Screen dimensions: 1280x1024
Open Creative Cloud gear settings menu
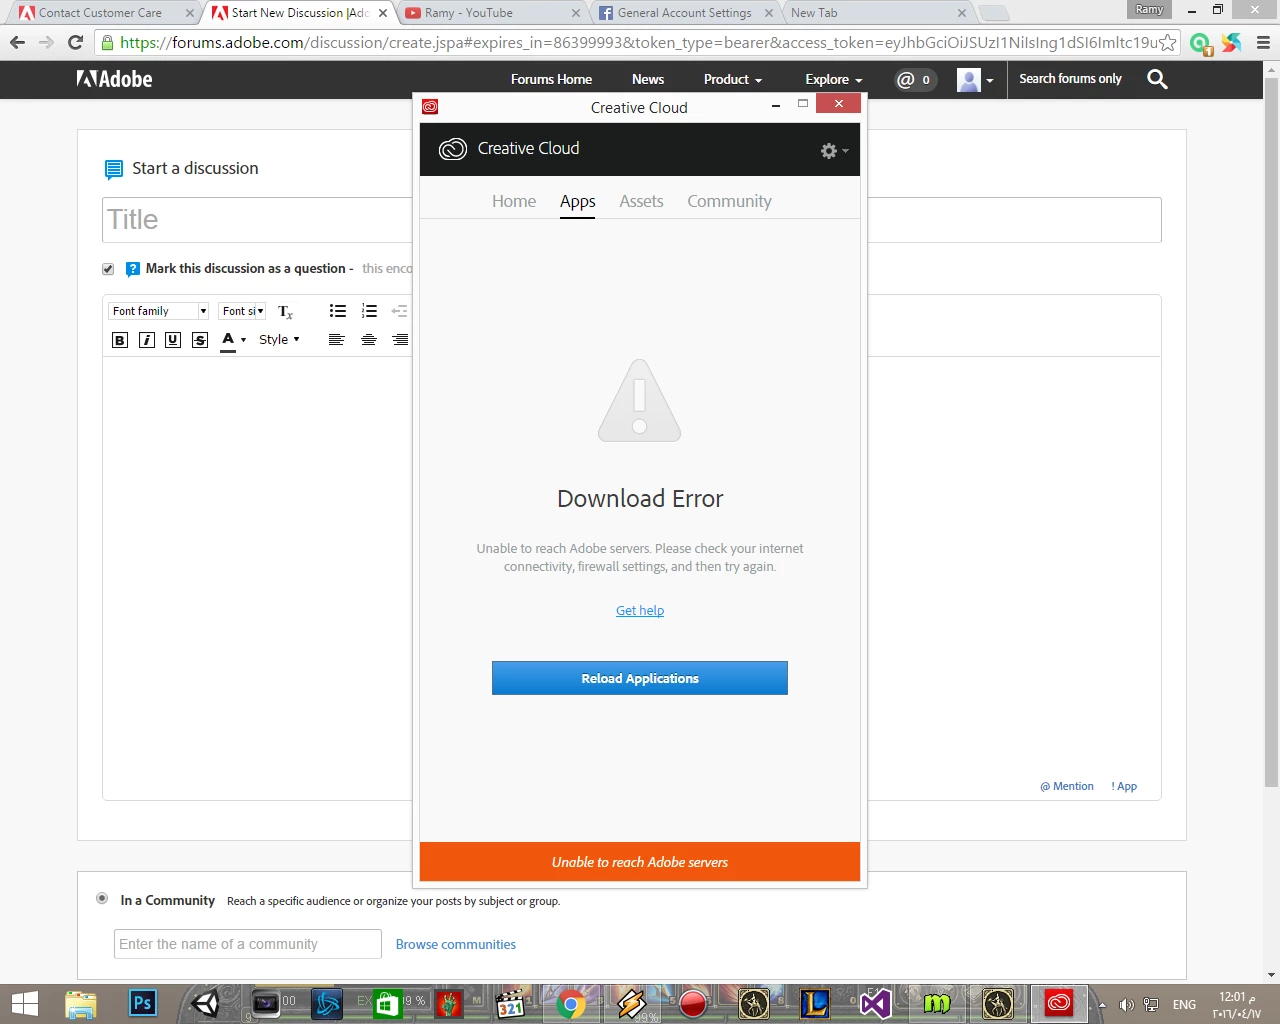point(834,151)
